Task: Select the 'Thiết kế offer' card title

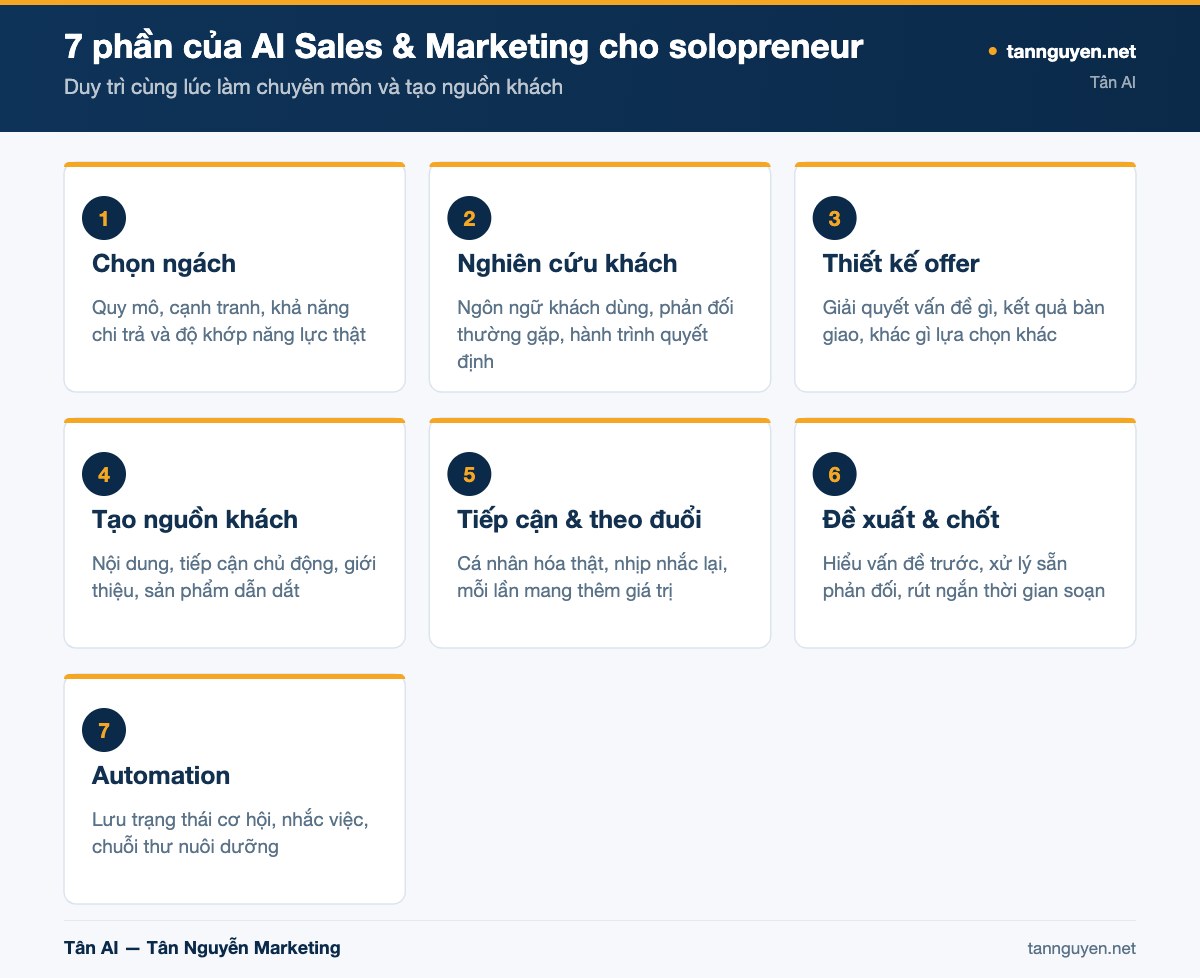Action: 901,264
